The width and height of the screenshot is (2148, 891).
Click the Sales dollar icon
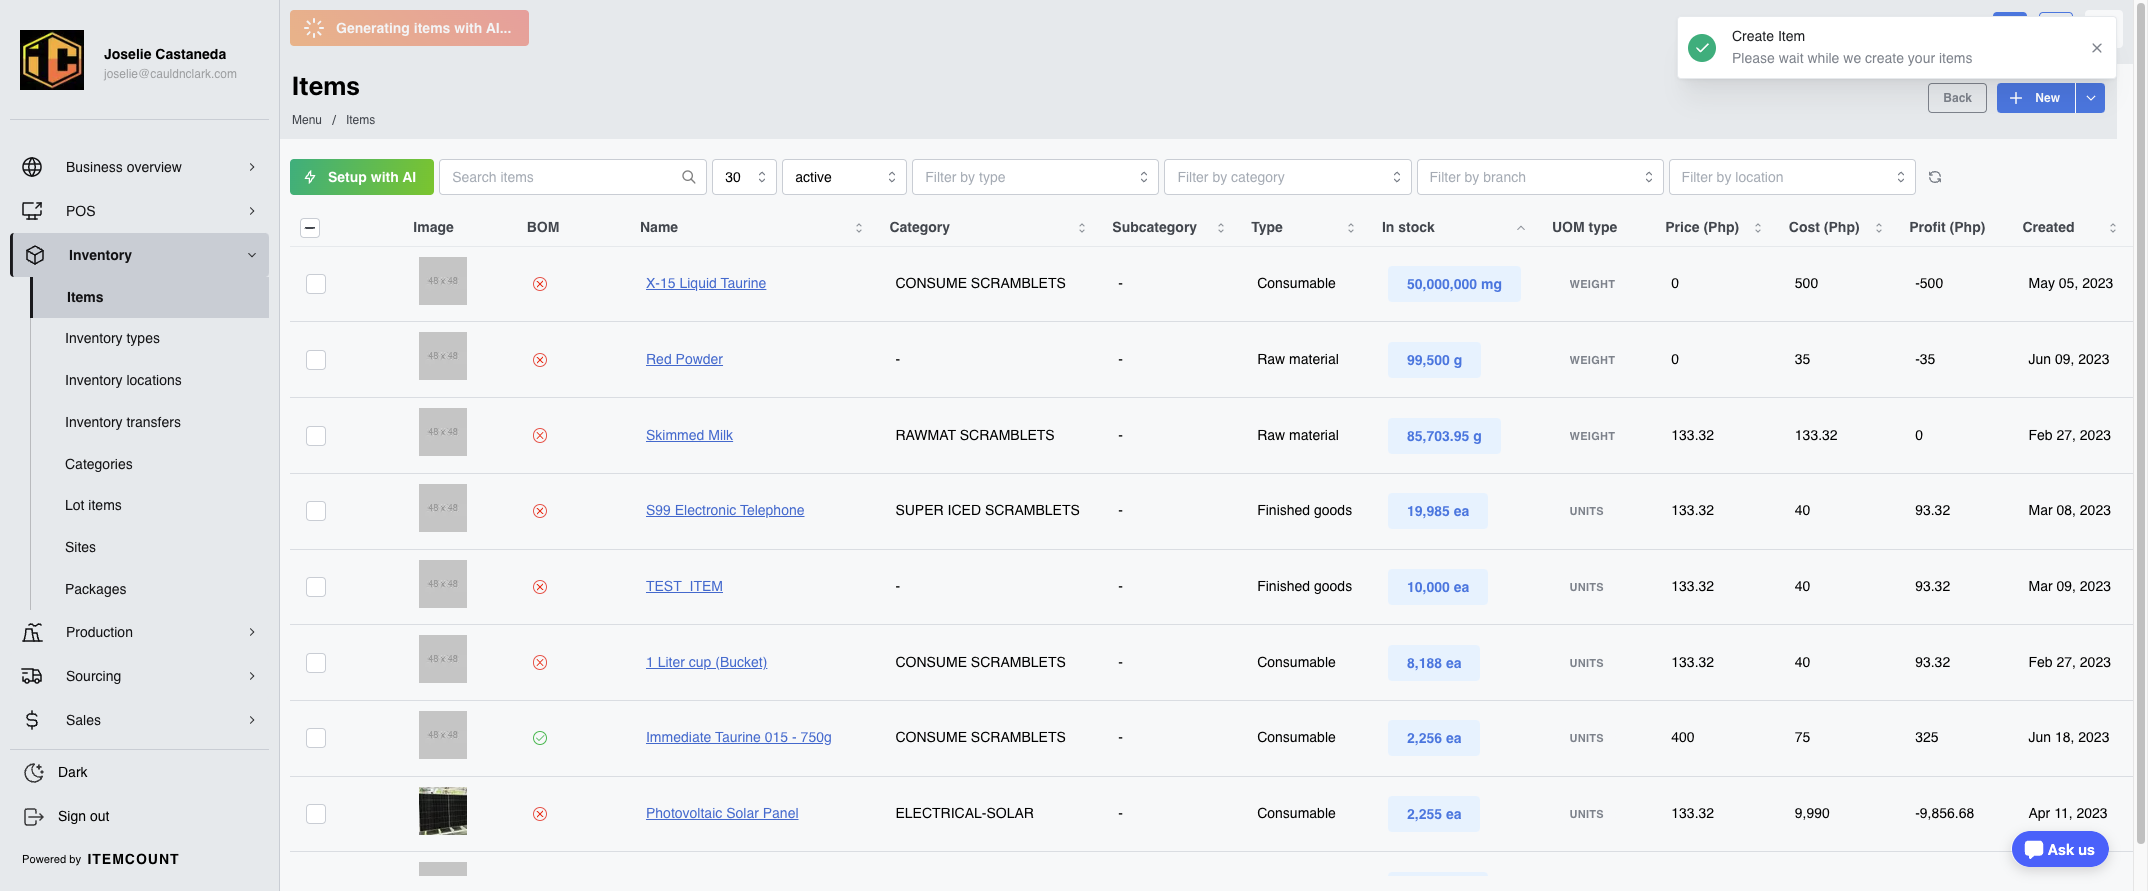(x=32, y=720)
